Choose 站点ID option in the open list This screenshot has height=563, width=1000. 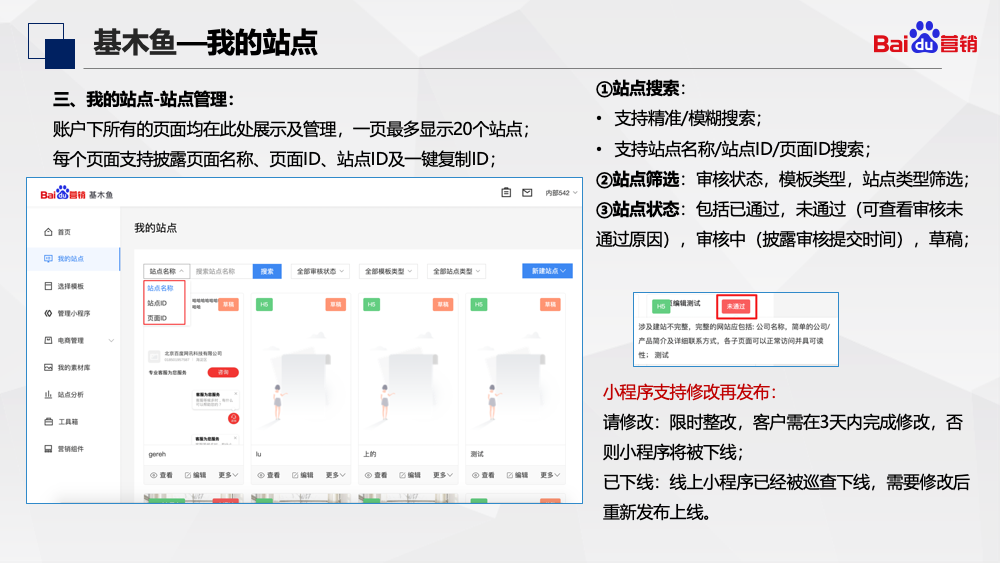(157, 303)
